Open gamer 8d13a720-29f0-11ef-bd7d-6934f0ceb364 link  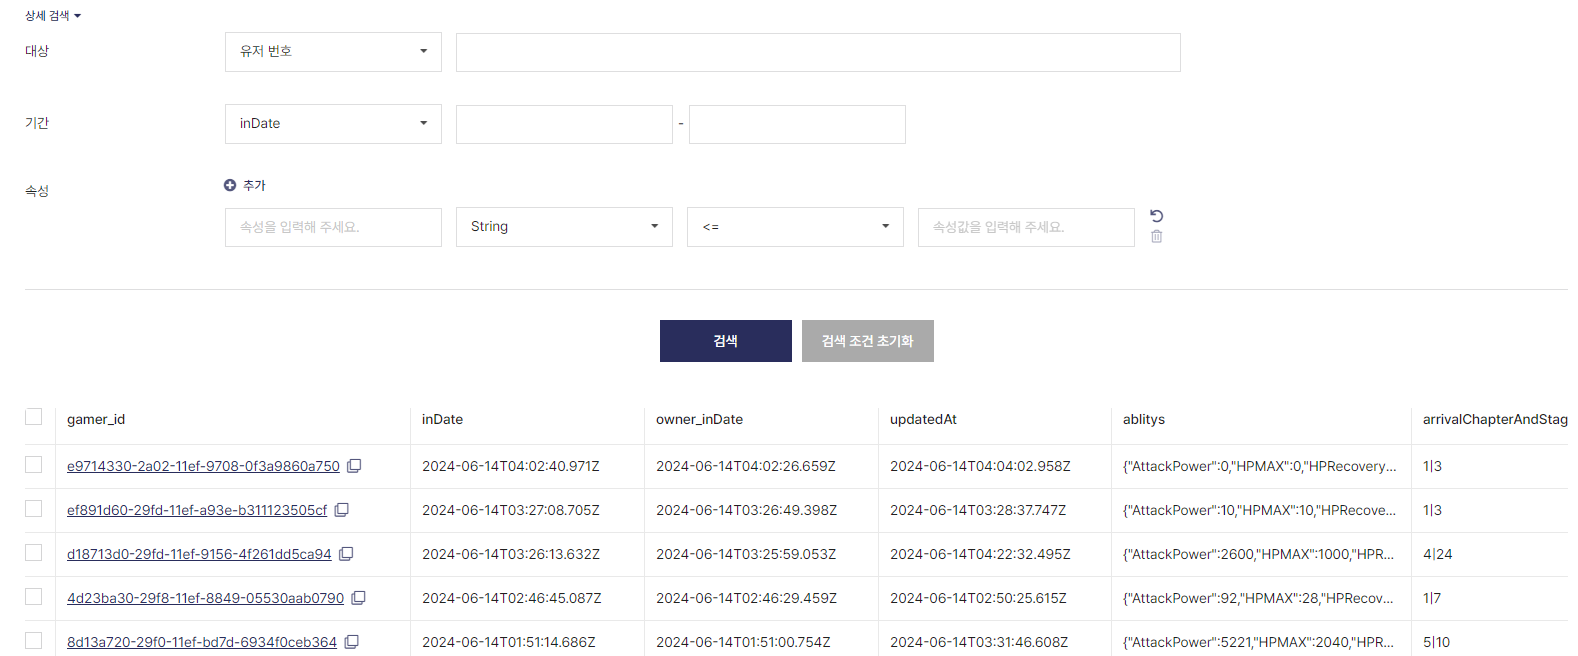202,642
